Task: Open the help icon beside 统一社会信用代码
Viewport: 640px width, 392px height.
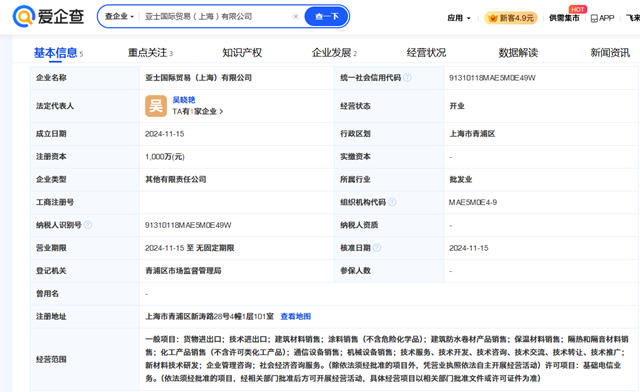Action: 407,78
